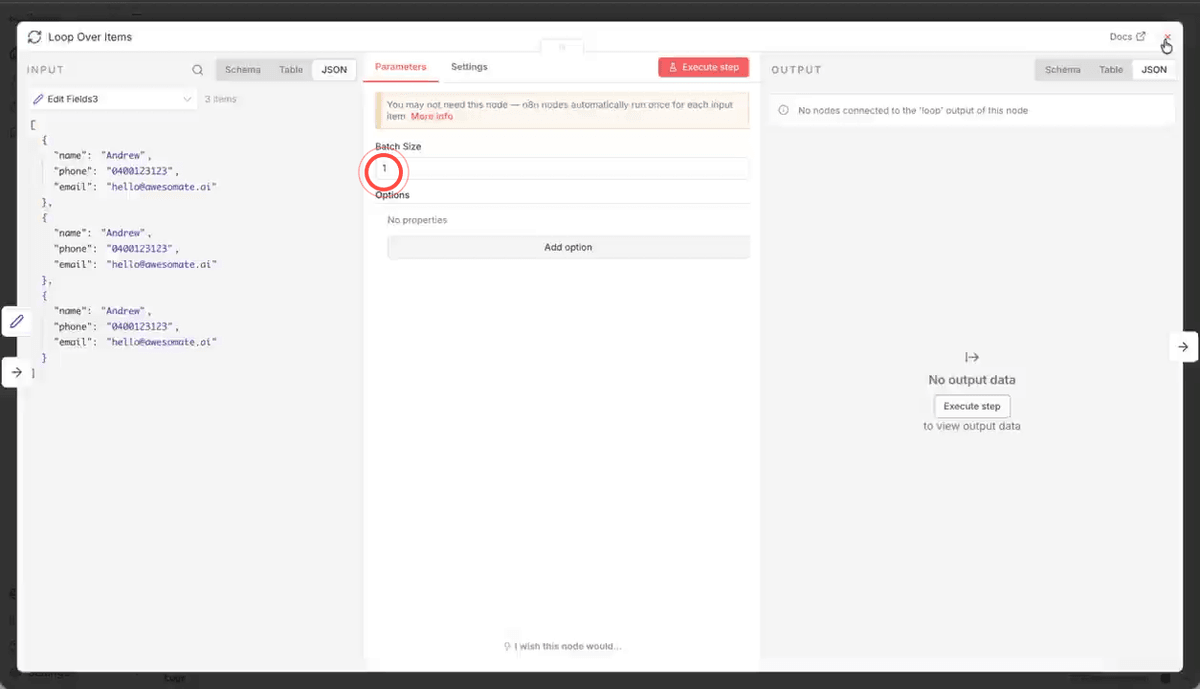Open the search in the INPUT panel
This screenshot has height=689, width=1200.
[198, 70]
